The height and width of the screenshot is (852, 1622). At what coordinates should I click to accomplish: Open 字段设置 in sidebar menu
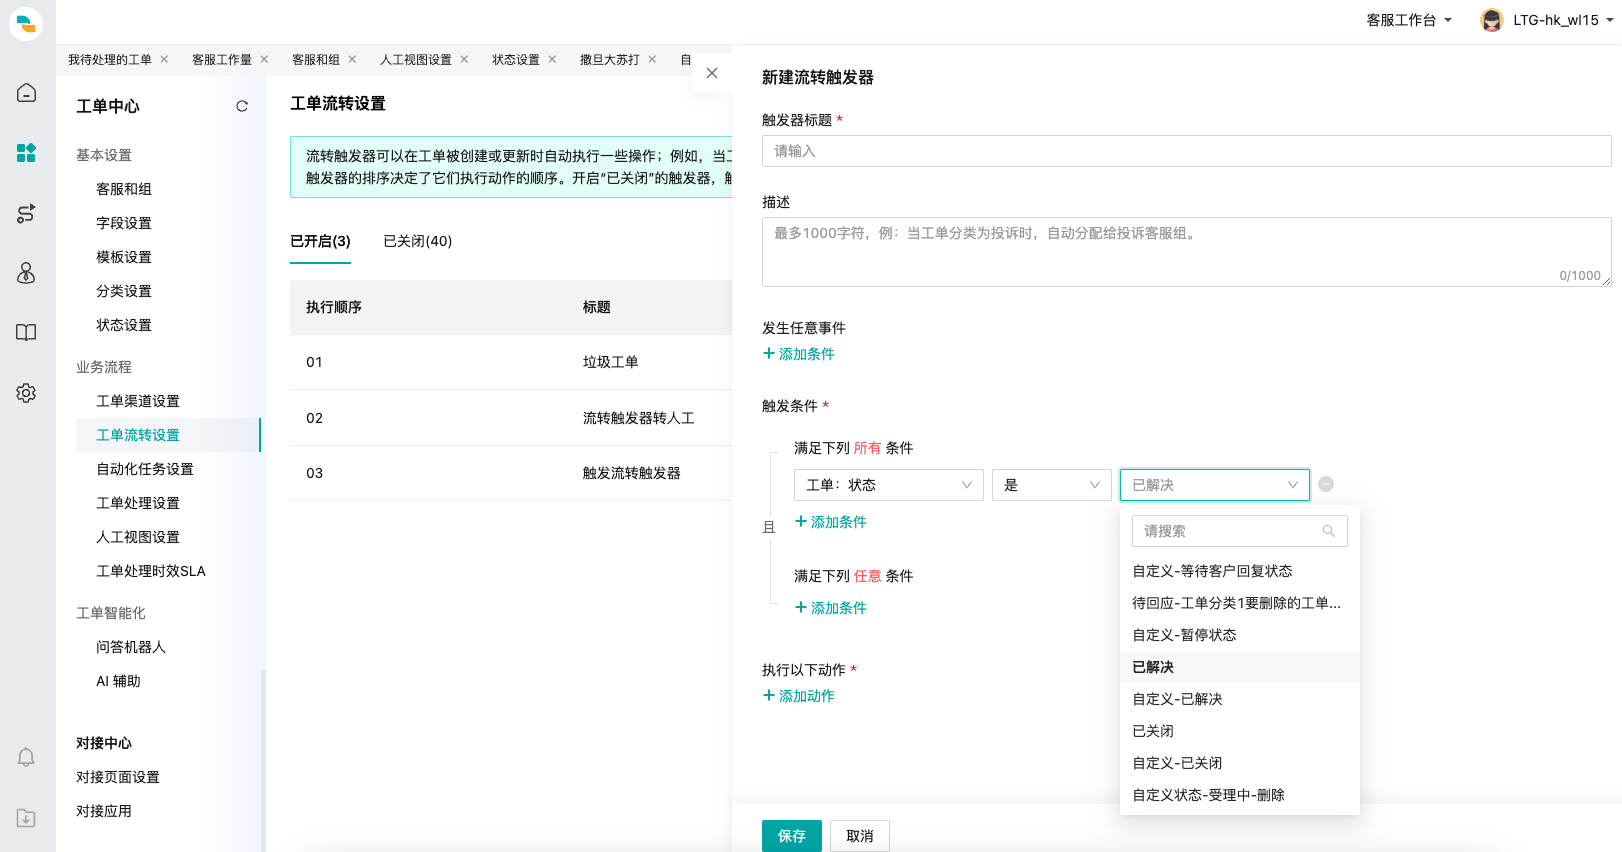click(124, 223)
